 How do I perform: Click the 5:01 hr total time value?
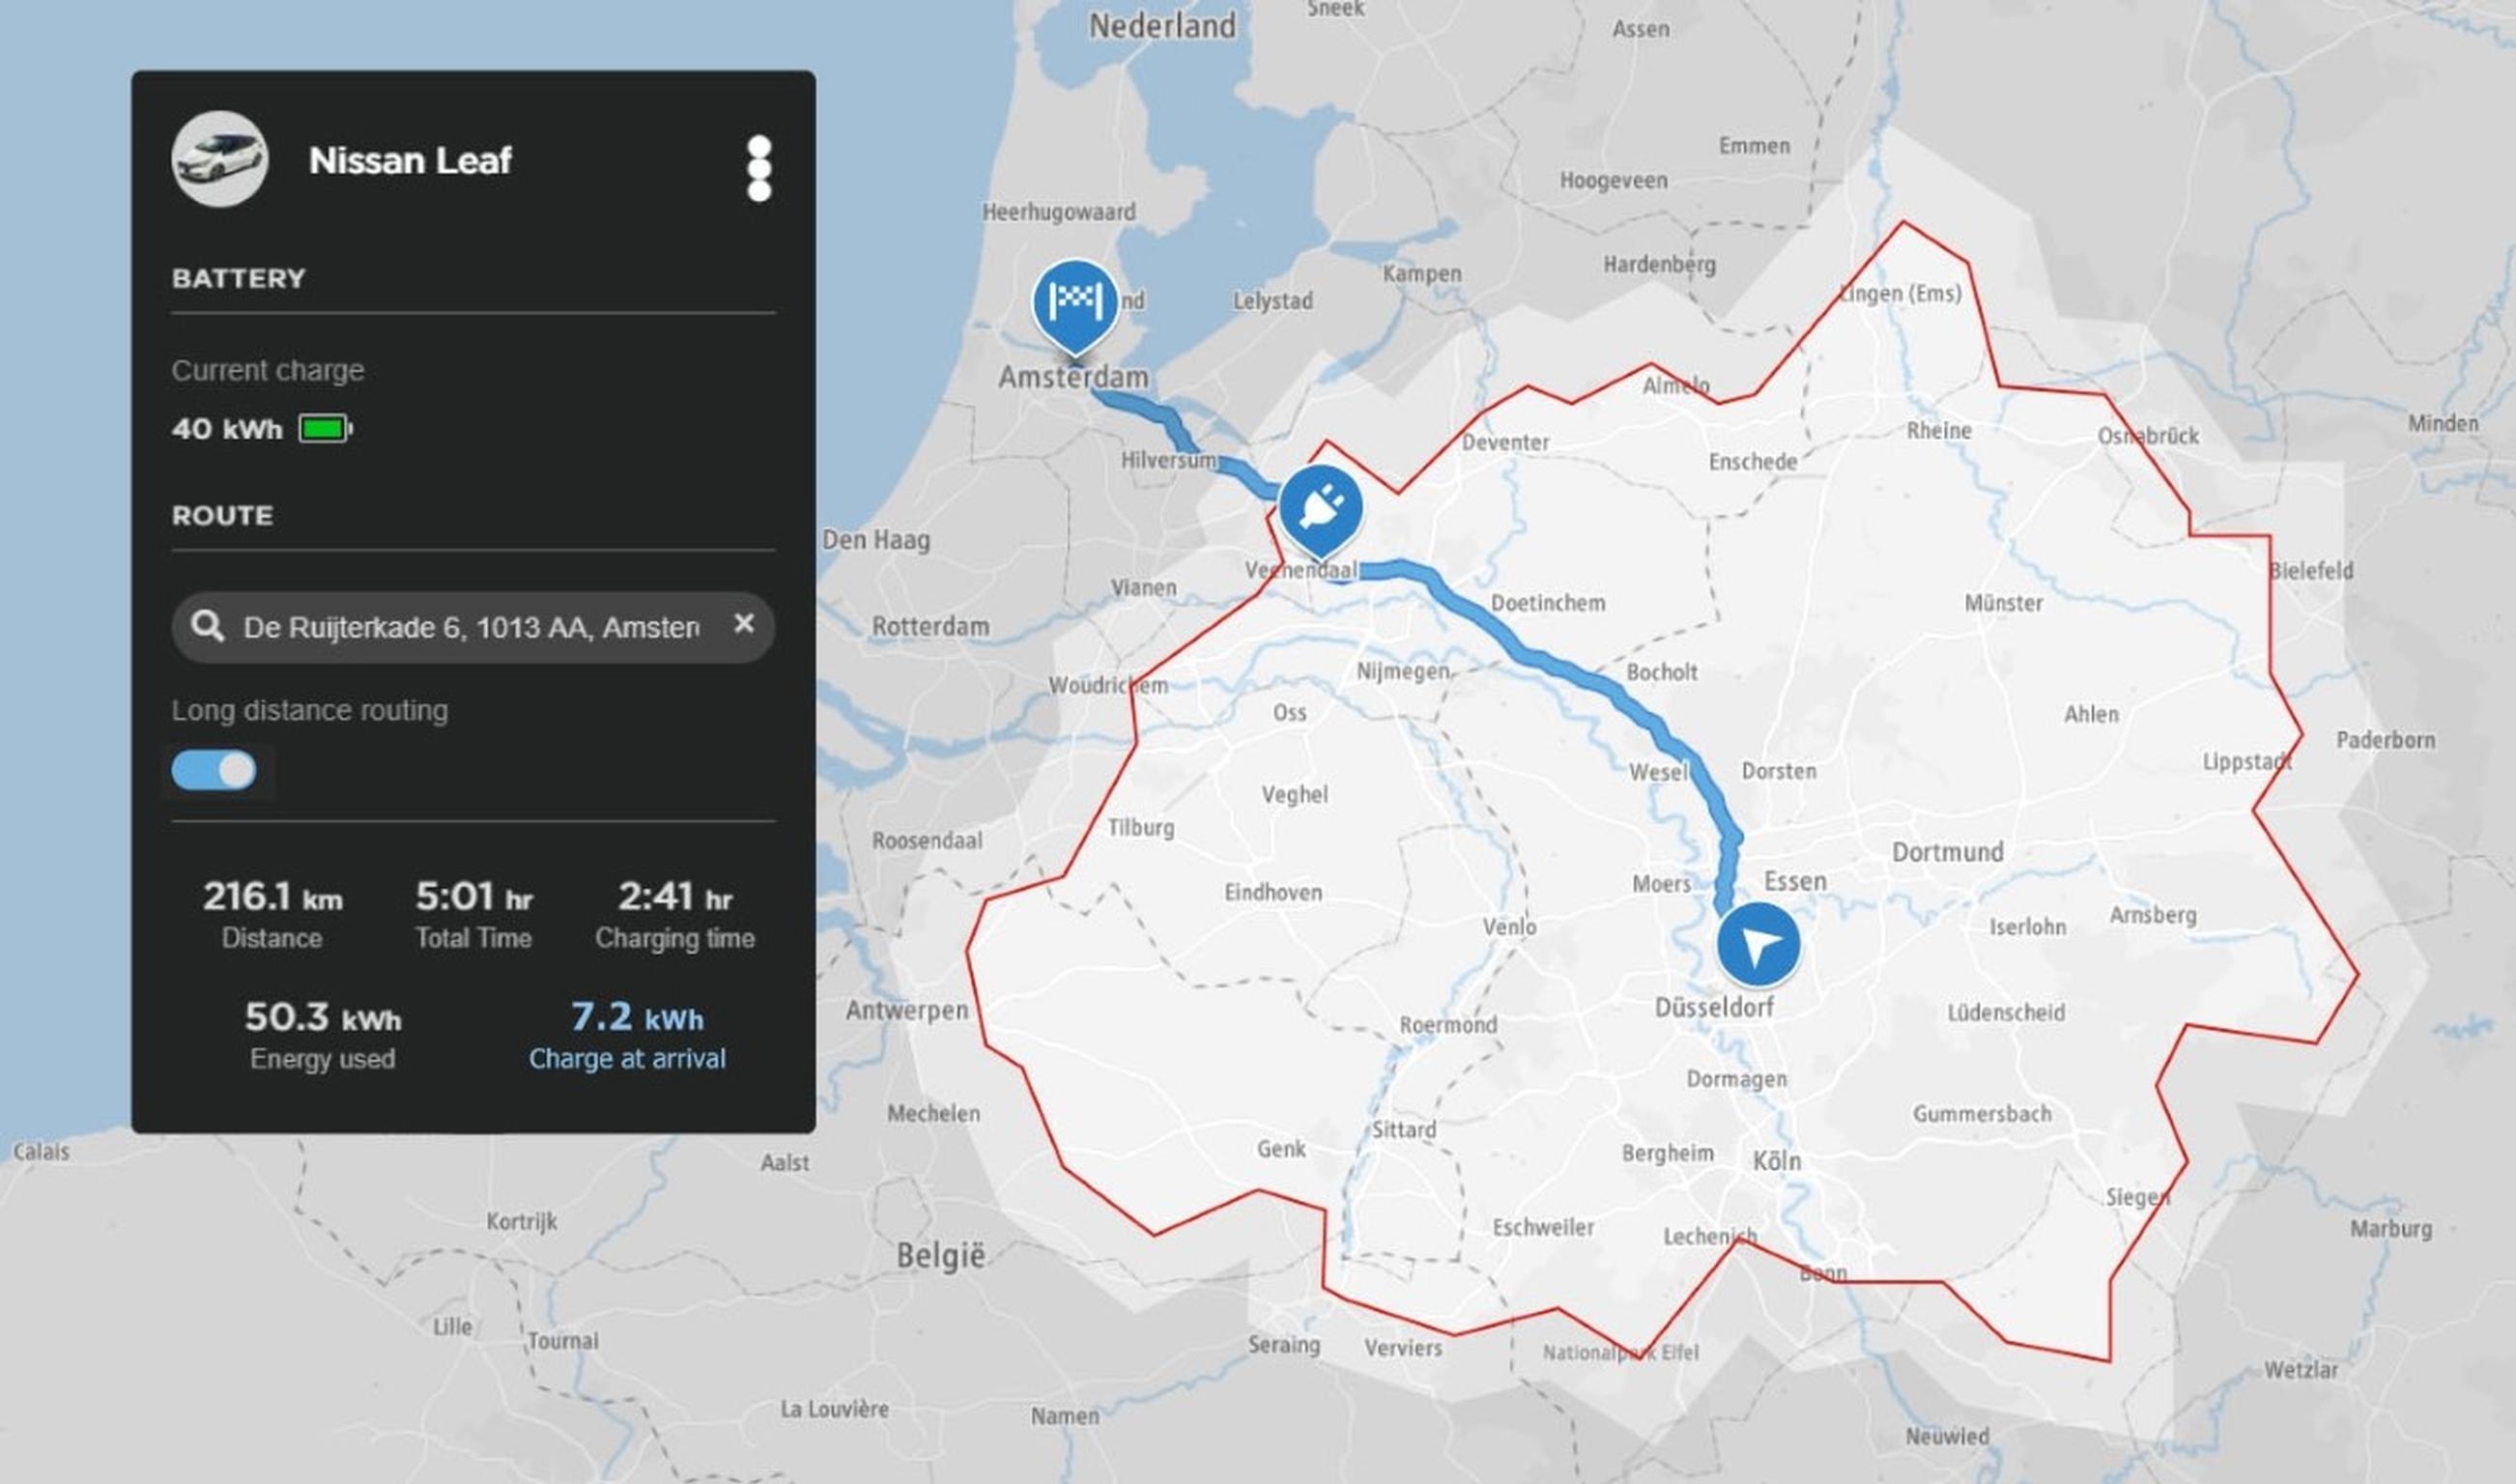click(474, 896)
